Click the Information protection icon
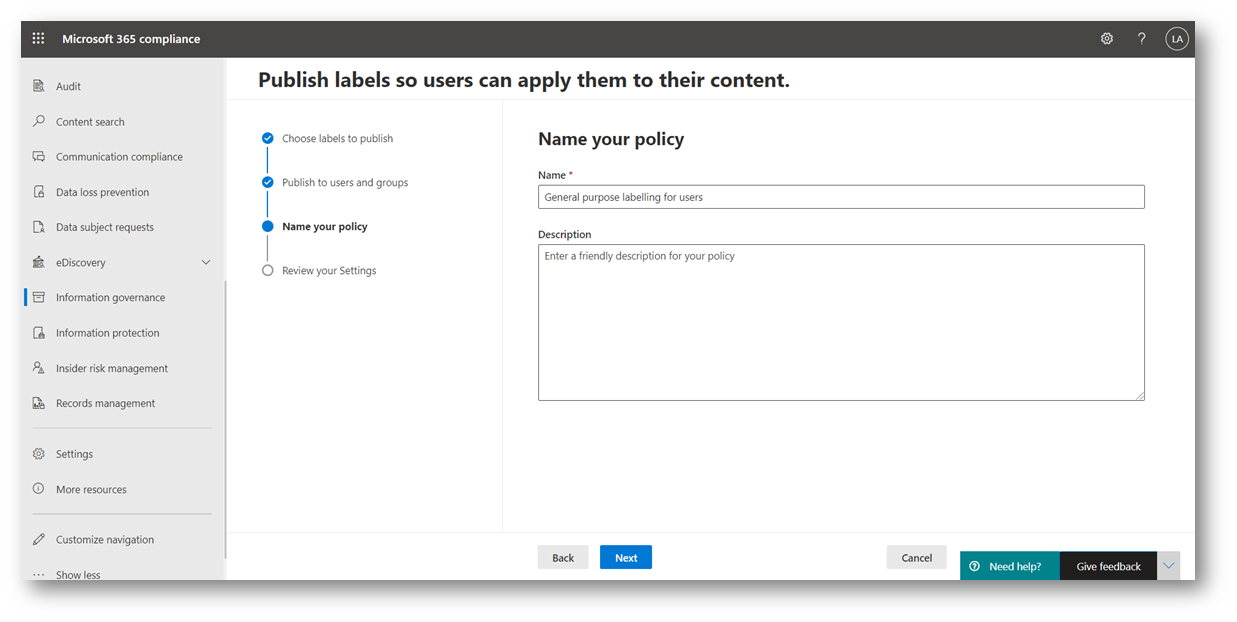 tap(39, 333)
